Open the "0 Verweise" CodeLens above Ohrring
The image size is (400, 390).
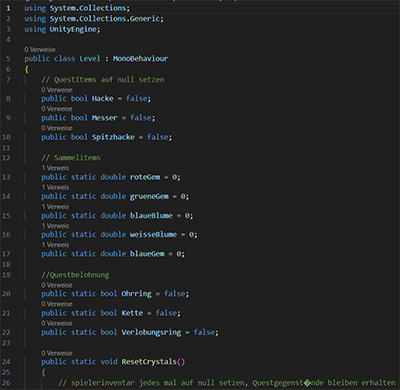click(x=57, y=285)
